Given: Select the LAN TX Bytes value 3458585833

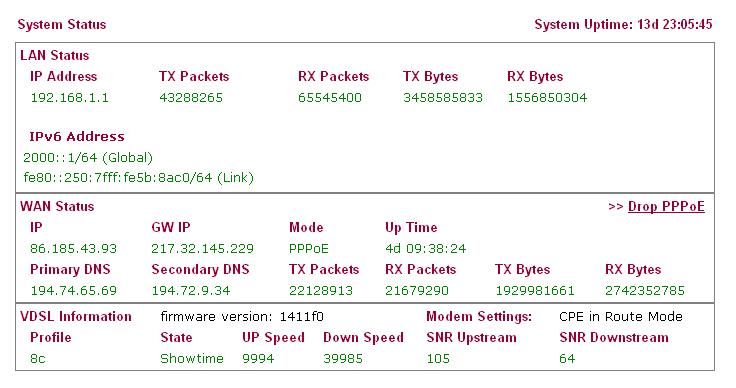Looking at the screenshot, I should point(443,98).
